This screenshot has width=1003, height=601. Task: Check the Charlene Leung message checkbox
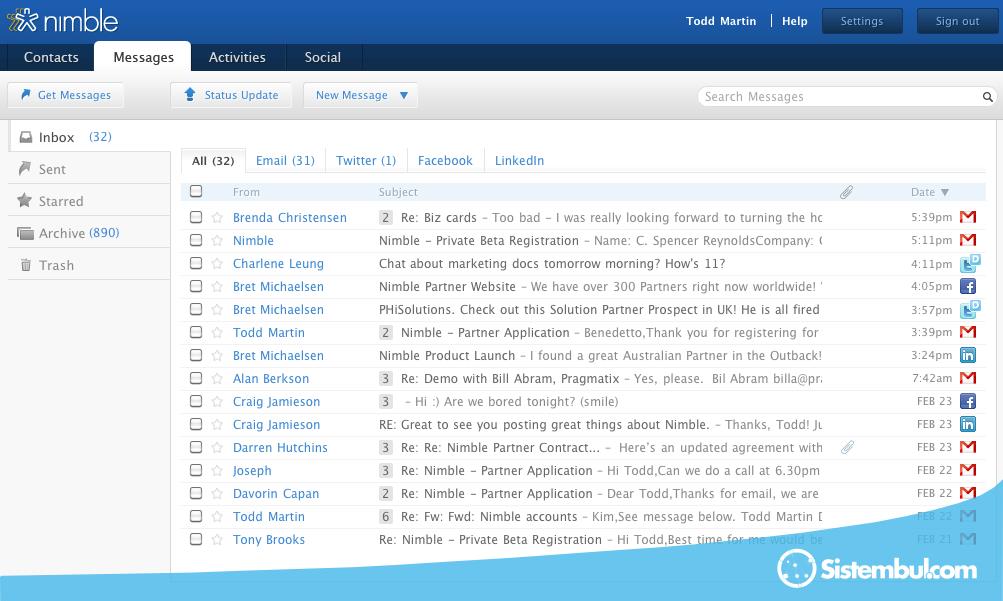point(196,263)
